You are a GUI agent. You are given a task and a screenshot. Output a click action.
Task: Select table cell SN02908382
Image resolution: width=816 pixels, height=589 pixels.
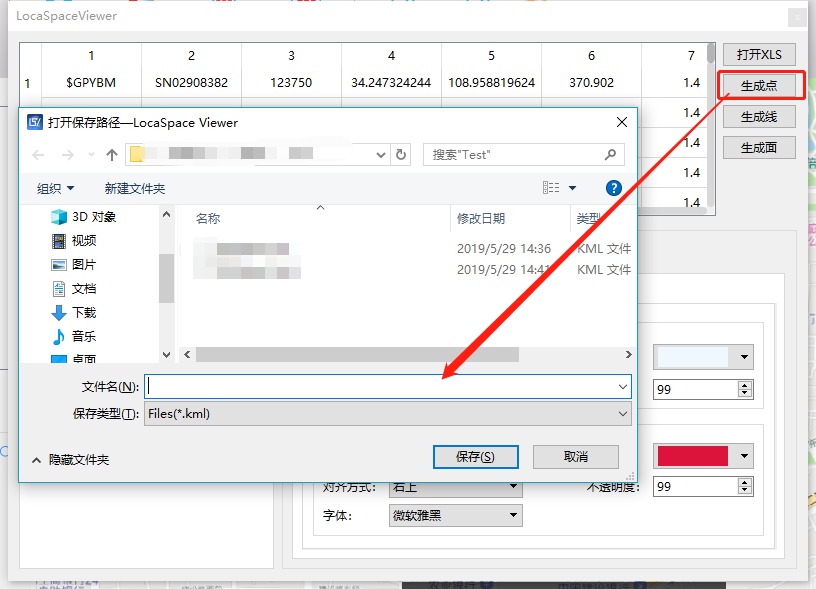click(x=192, y=83)
